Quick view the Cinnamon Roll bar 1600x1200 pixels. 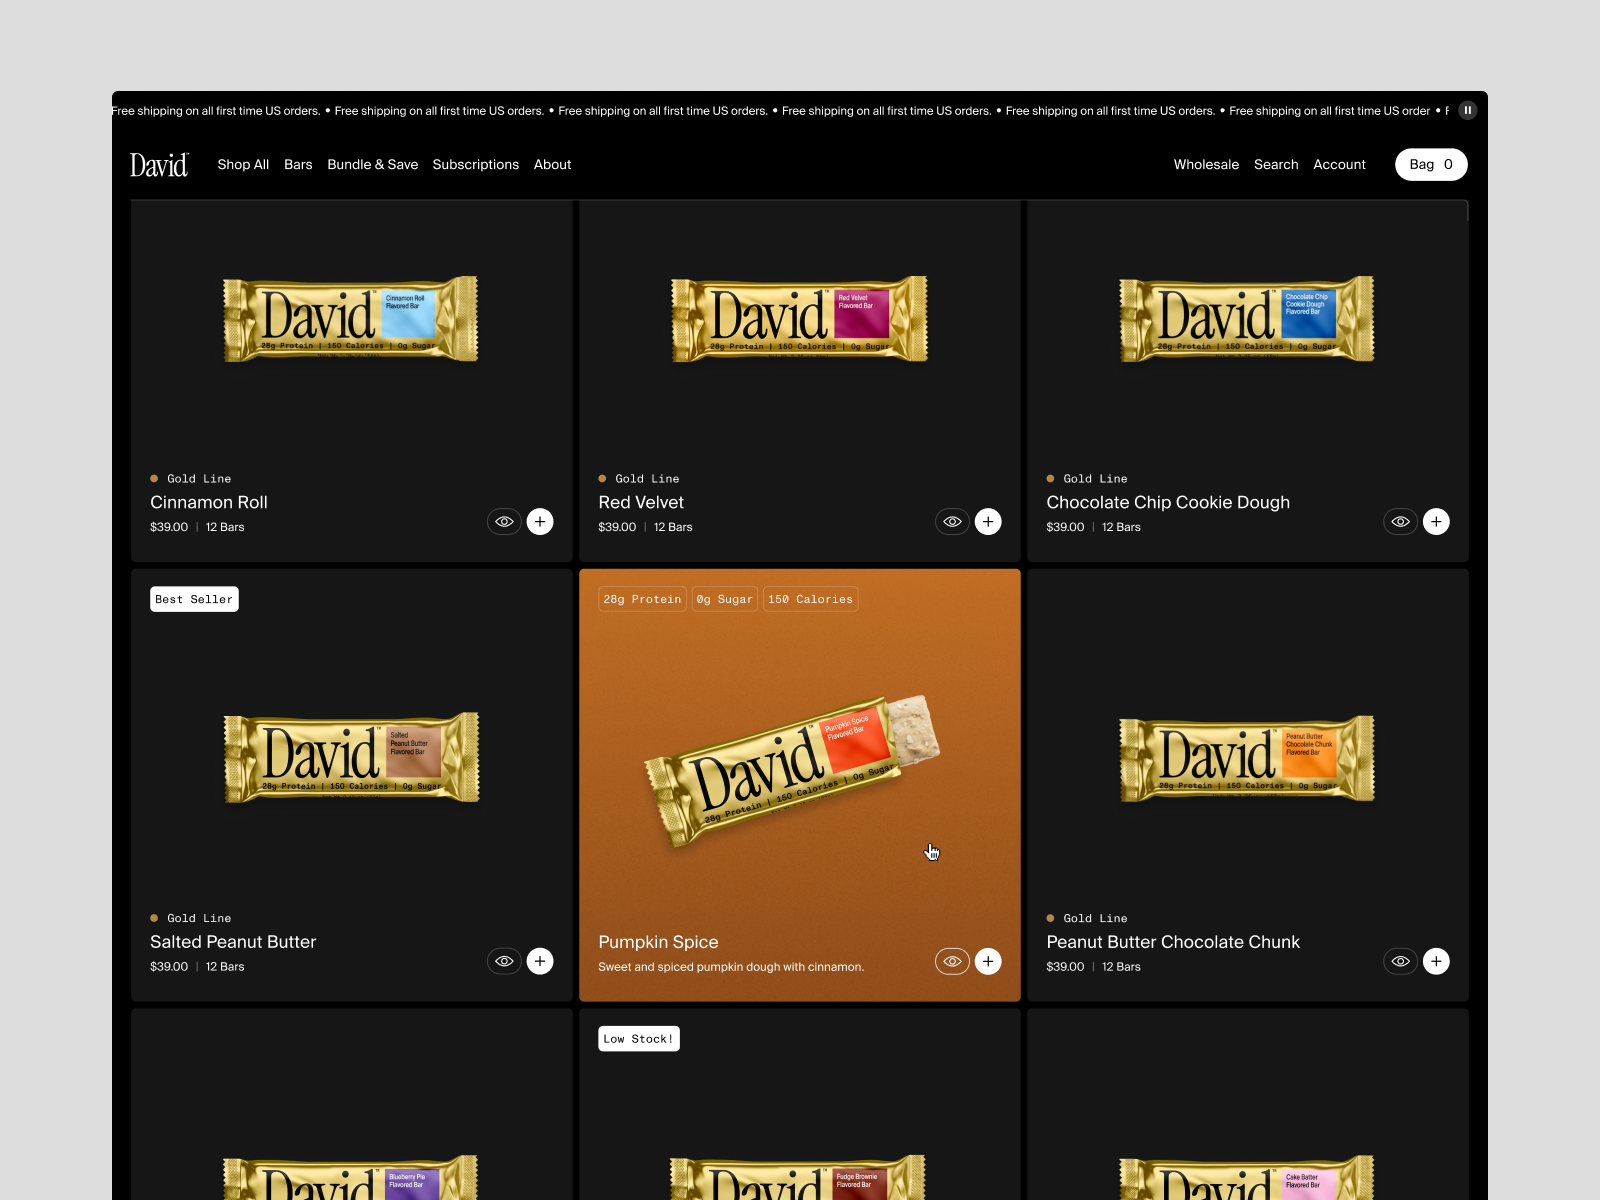pyautogui.click(x=504, y=521)
